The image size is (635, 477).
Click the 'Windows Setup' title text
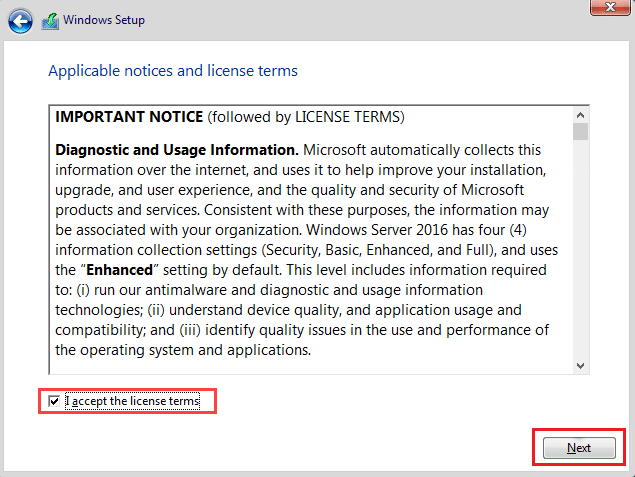pyautogui.click(x=104, y=20)
